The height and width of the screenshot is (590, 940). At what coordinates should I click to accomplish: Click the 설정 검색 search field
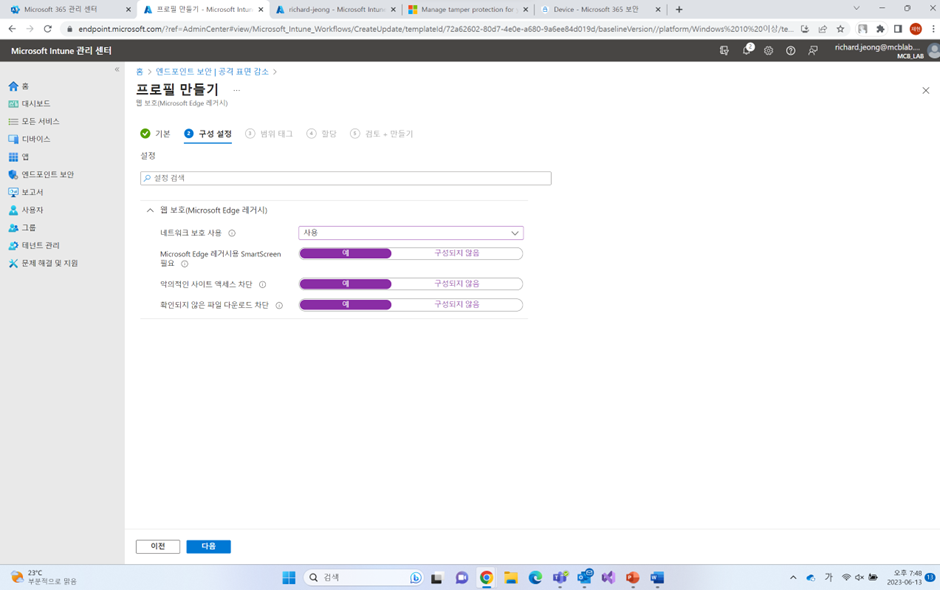pos(346,178)
